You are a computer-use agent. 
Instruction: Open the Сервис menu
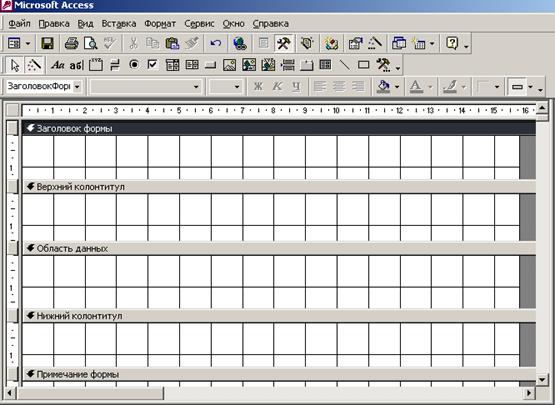pos(199,24)
